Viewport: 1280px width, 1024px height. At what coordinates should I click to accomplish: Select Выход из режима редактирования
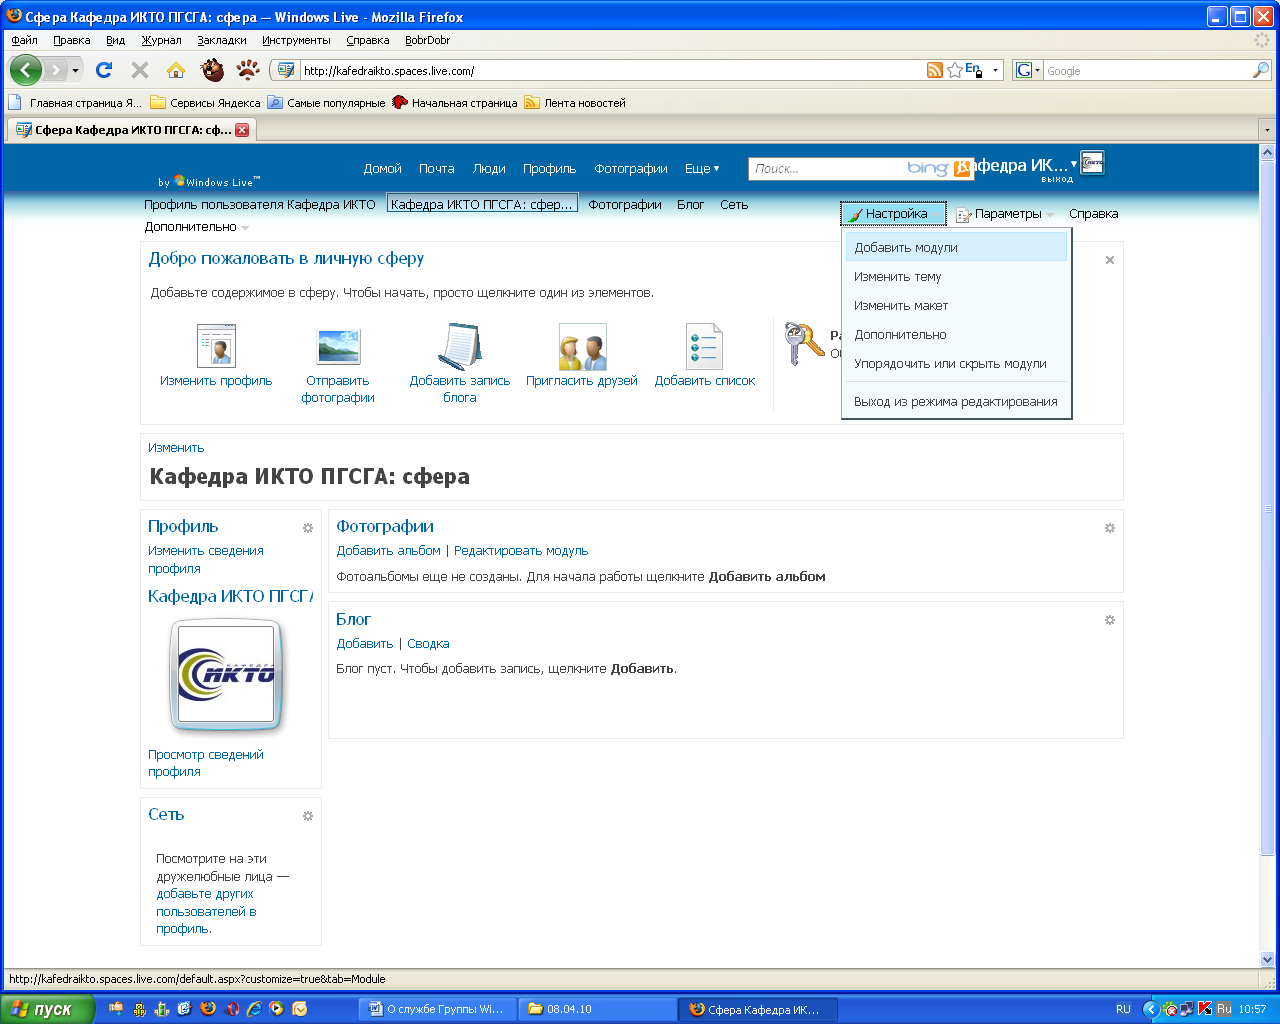(x=956, y=402)
